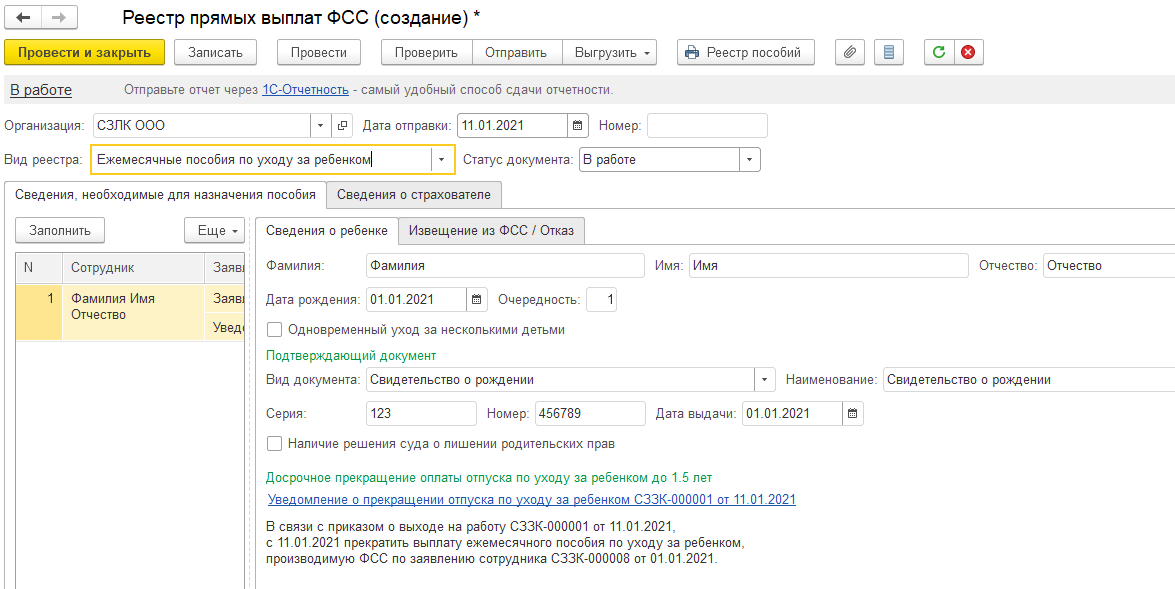
Task: Expand the Статус документа dropdown
Action: (x=749, y=160)
